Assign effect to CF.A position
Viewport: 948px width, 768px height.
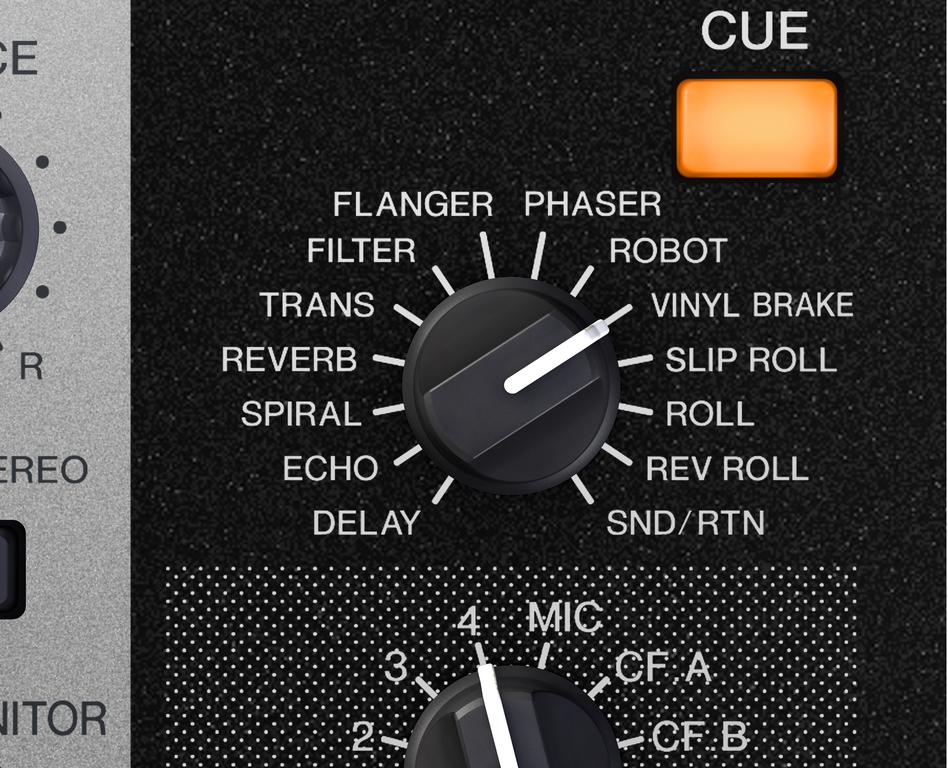point(663,668)
